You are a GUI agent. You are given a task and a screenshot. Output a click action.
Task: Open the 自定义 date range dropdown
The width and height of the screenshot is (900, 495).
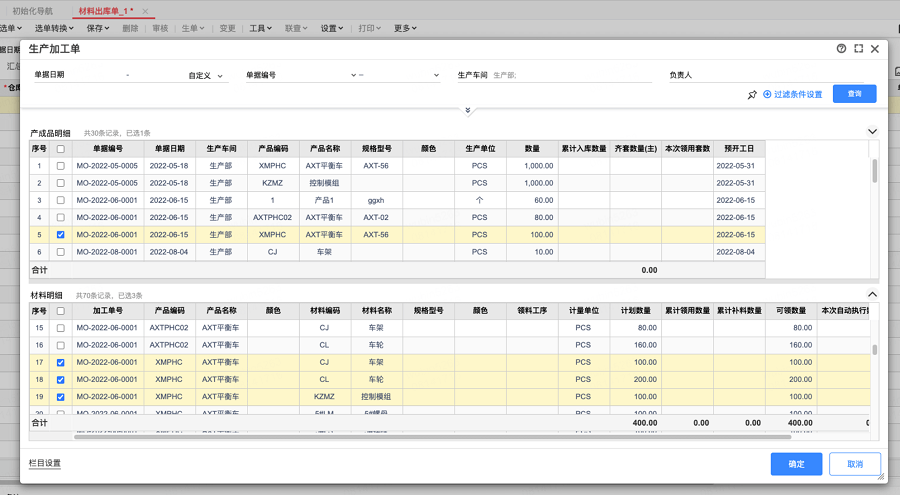206,75
